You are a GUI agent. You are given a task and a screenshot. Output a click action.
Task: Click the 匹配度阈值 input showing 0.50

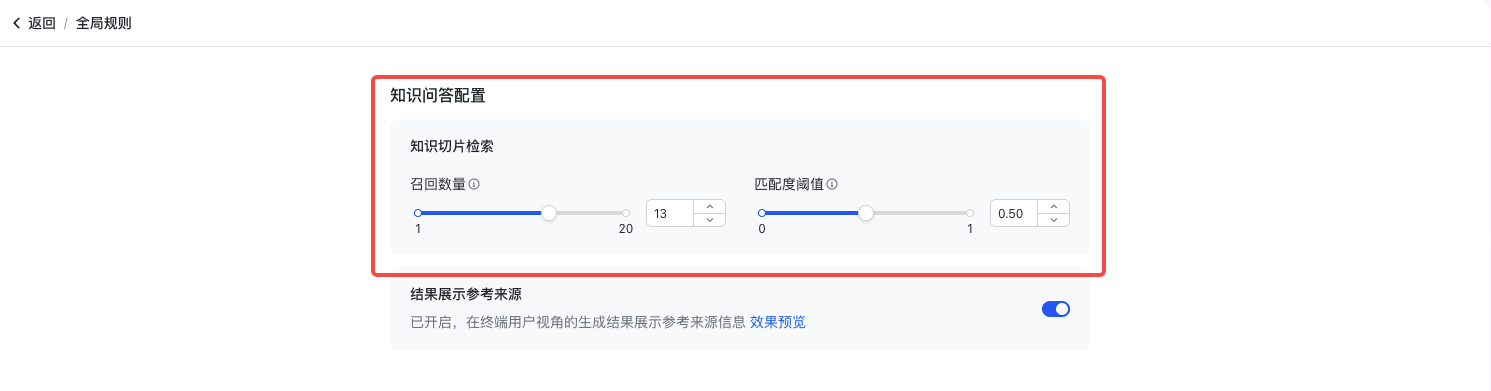click(x=1015, y=214)
